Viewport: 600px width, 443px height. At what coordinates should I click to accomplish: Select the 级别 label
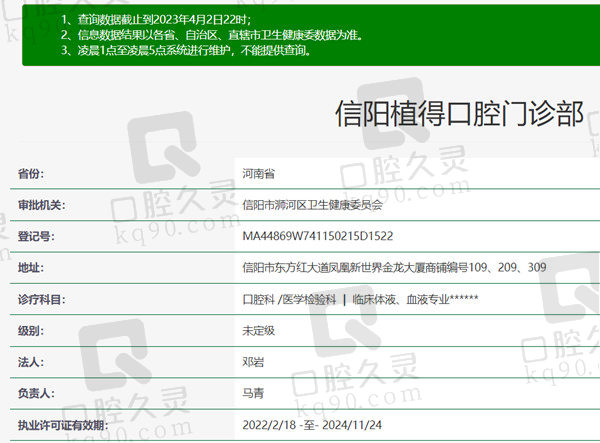coord(31,331)
